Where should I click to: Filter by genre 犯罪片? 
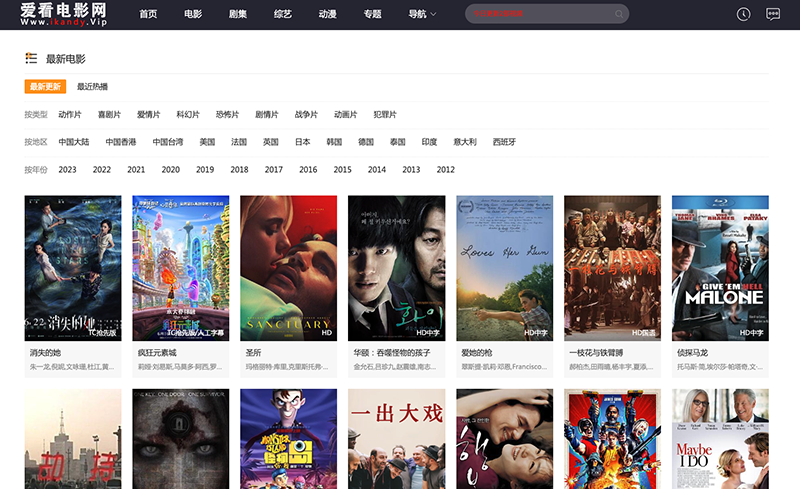tap(385, 114)
